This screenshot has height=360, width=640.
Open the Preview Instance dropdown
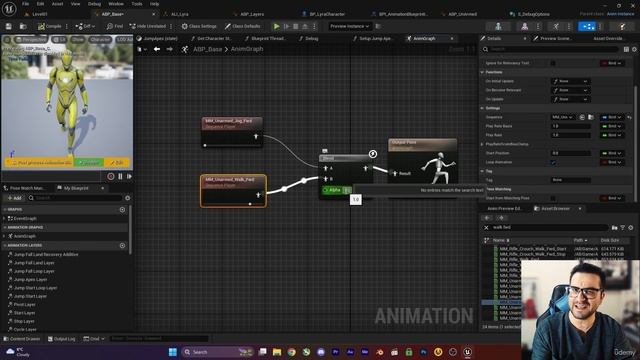point(349,26)
